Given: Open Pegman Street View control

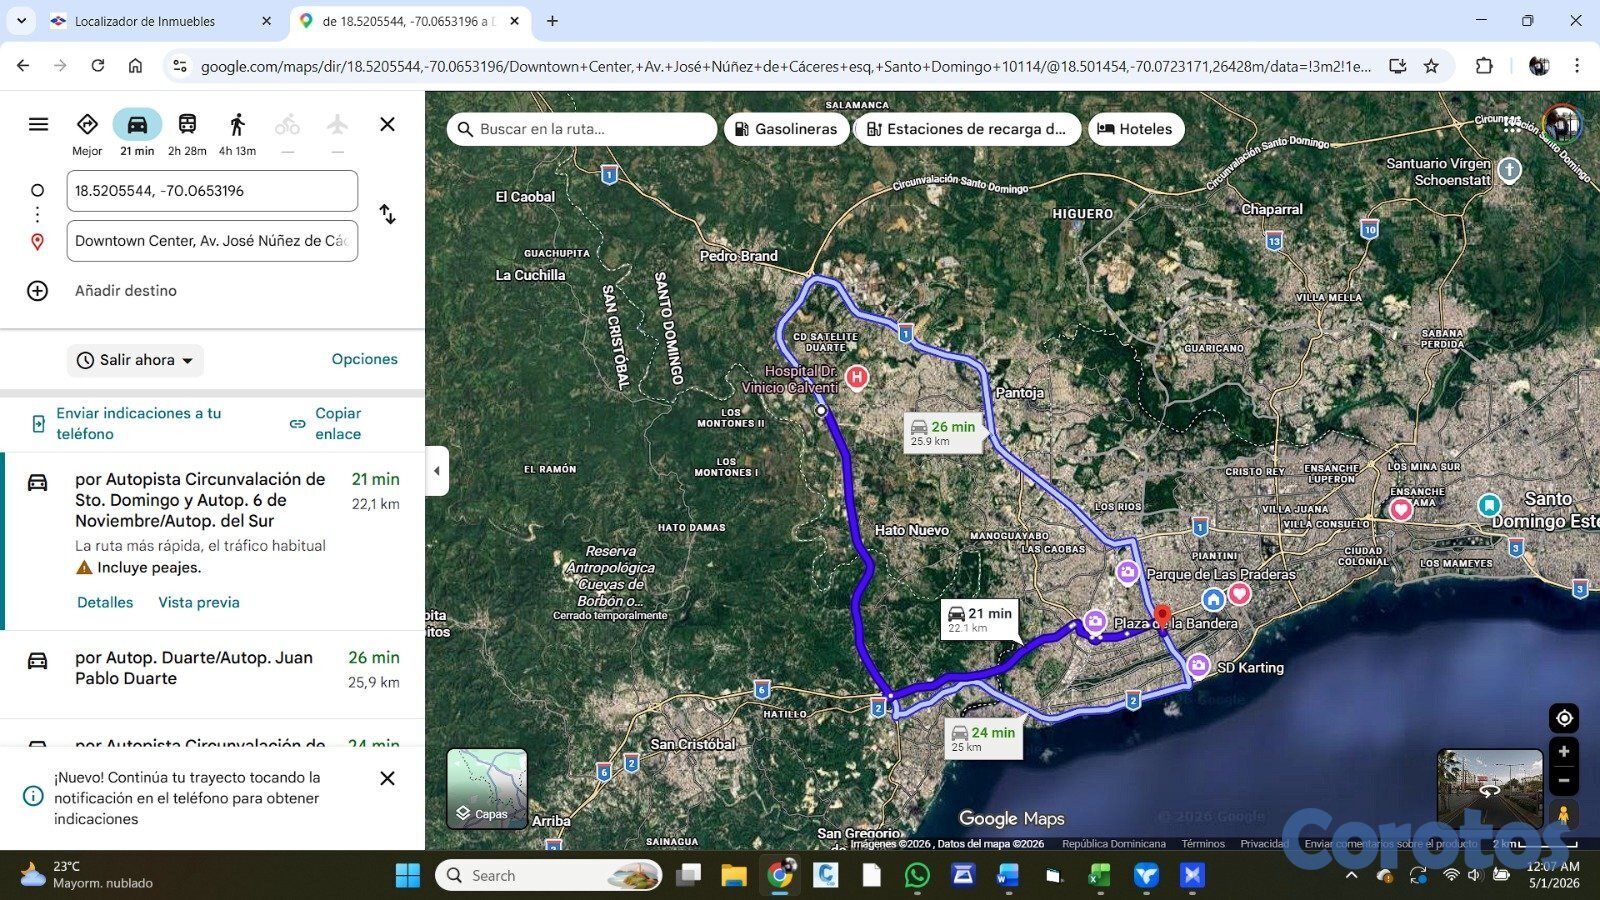Looking at the screenshot, I should coord(1563,814).
